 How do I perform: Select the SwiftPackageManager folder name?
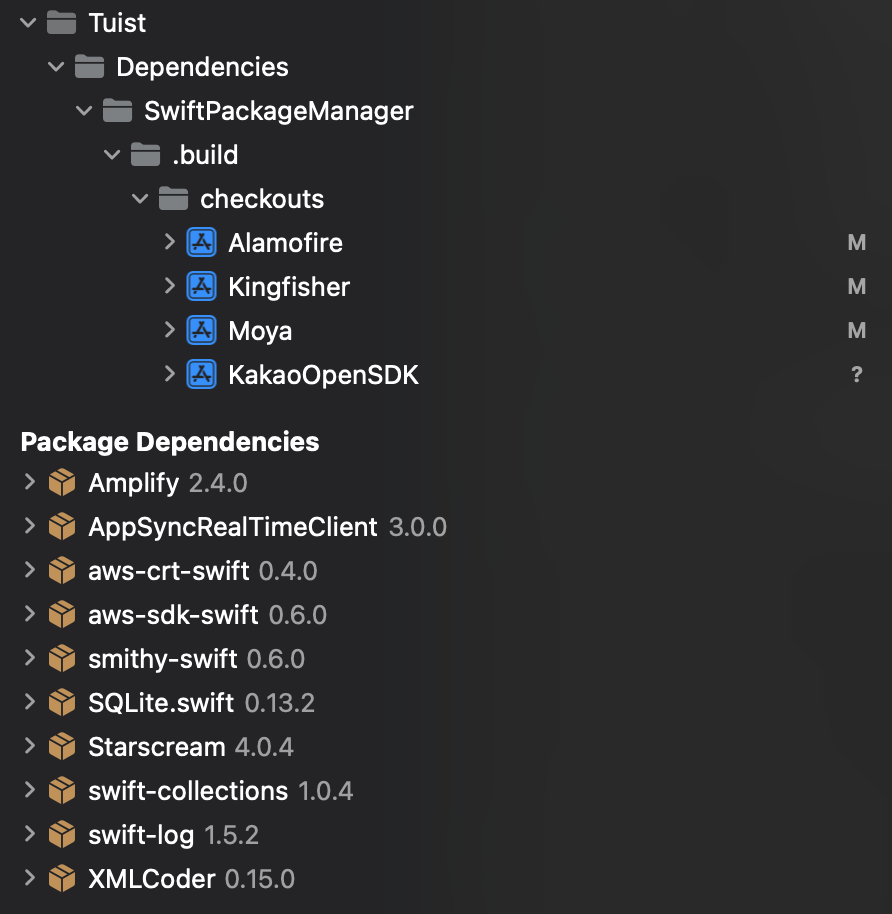[x=279, y=111]
